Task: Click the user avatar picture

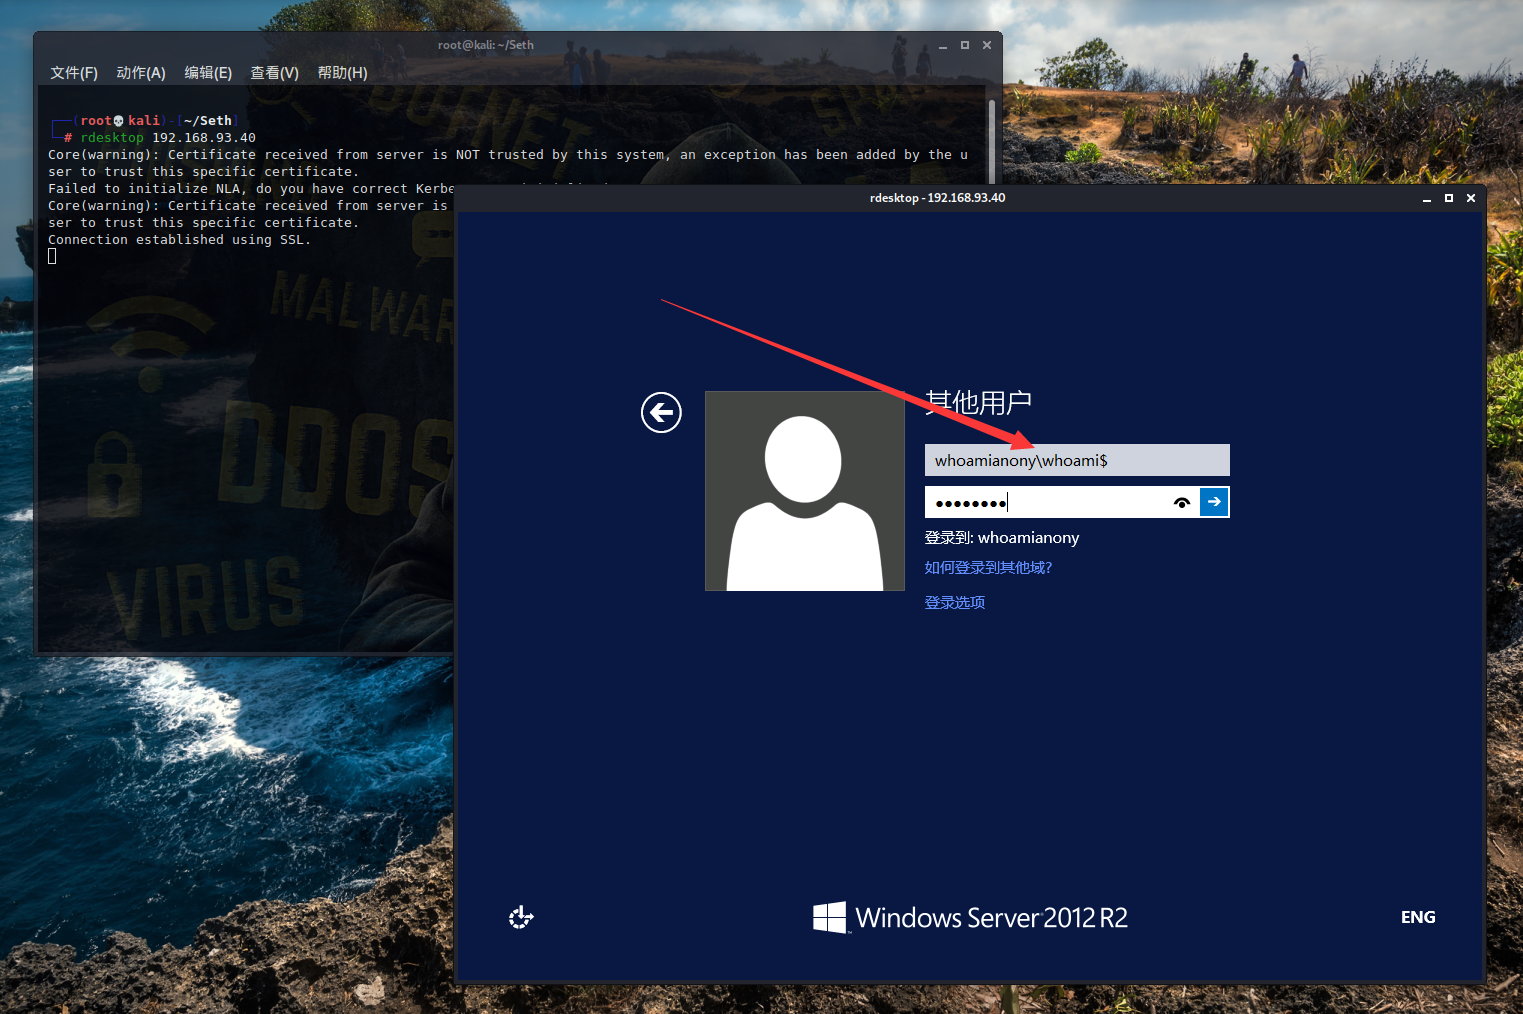Action: click(805, 491)
